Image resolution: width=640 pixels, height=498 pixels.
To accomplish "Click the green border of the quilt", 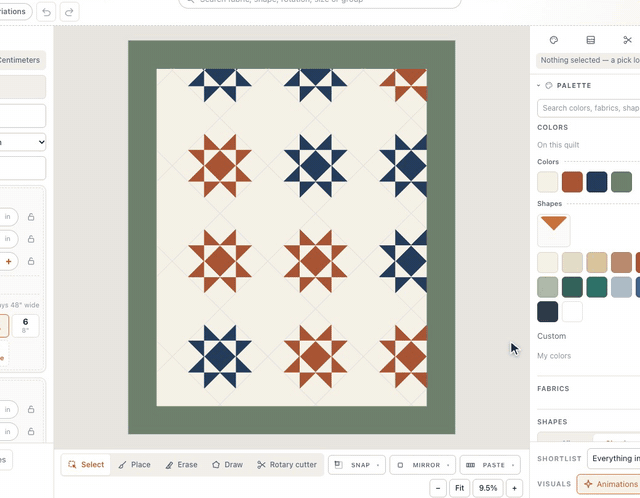I will pyautogui.click(x=291, y=54).
